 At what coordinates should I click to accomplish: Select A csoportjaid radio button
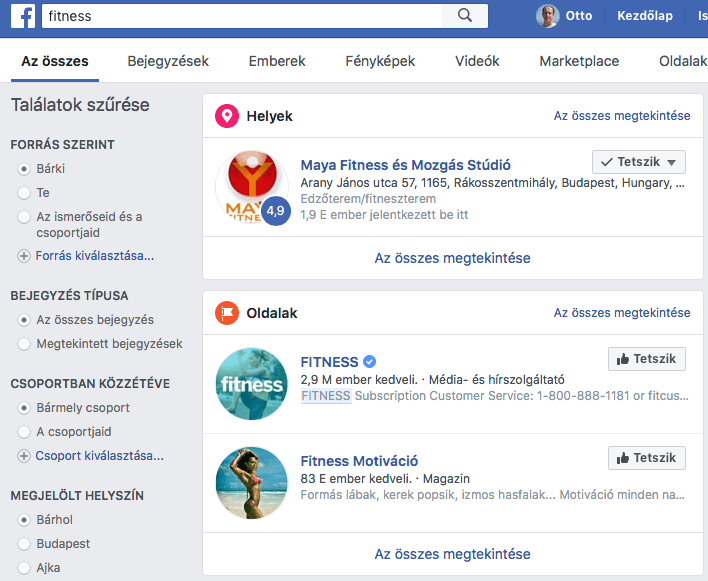23,432
